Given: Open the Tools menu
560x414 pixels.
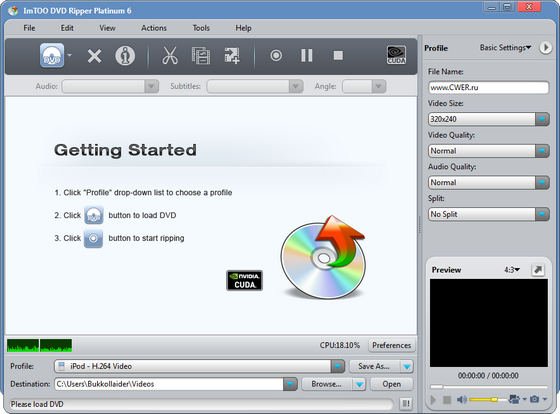Looking at the screenshot, I should [201, 28].
